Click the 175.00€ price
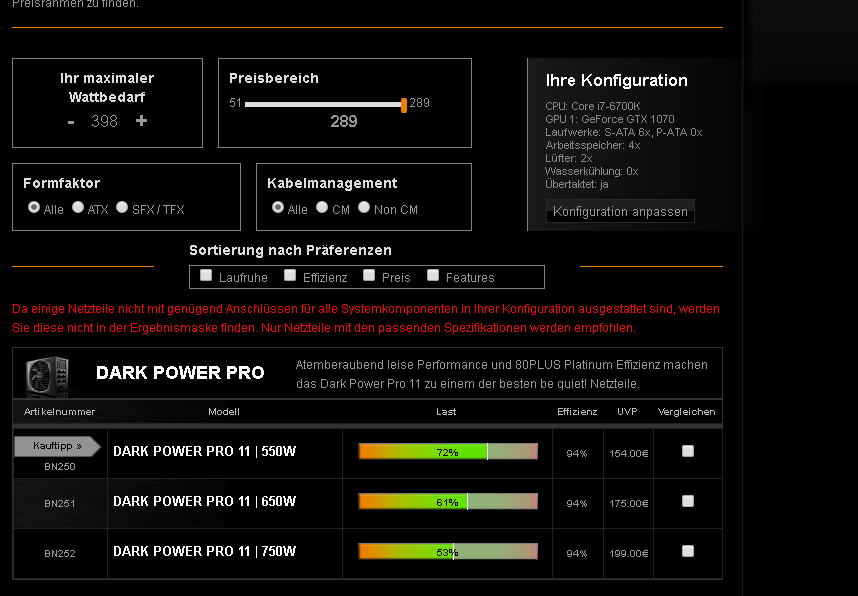 [x=629, y=504]
